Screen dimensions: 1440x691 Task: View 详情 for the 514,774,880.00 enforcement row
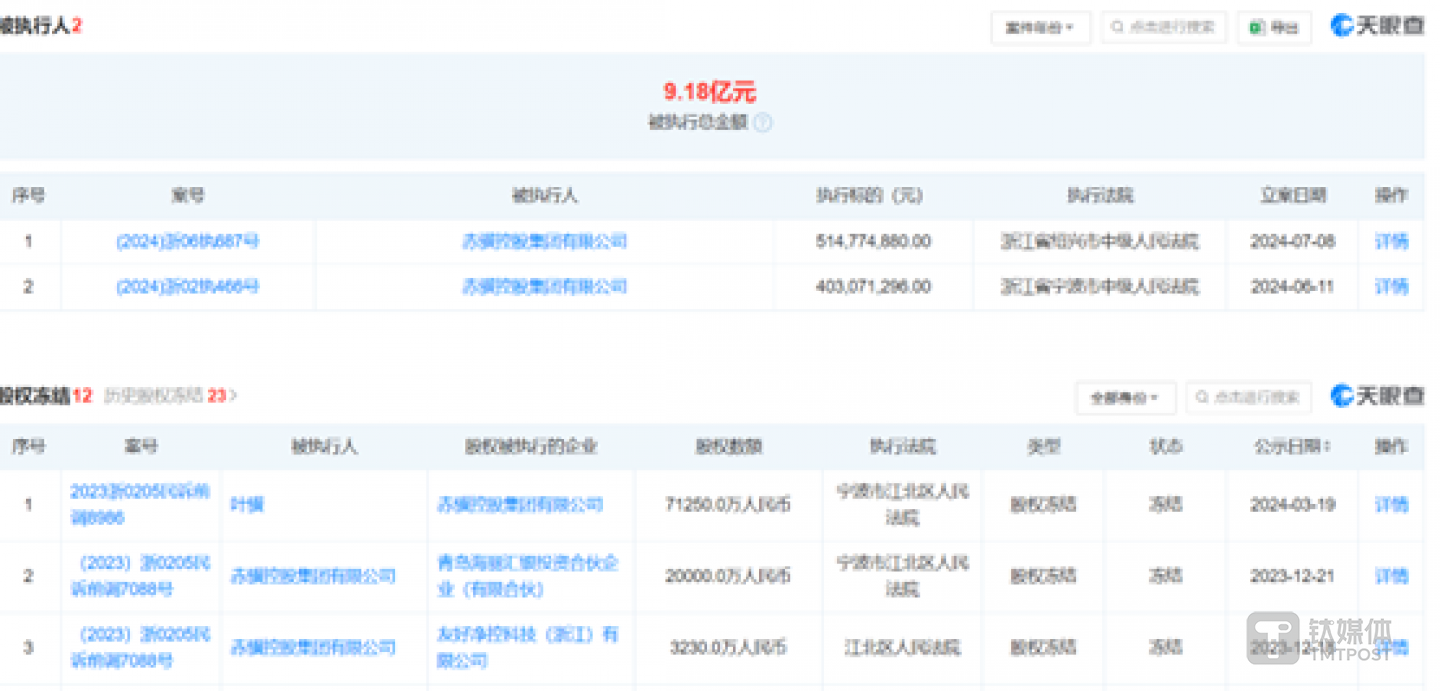click(1391, 241)
